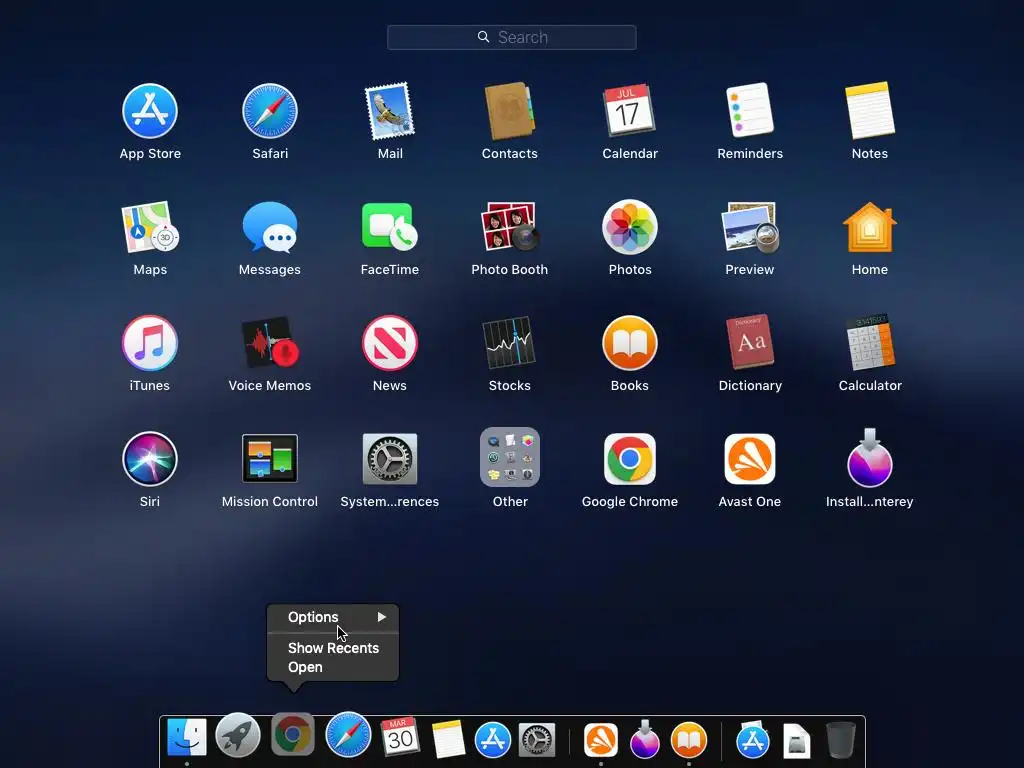Click the Books icon in the Dock
The image size is (1024, 768).
pyautogui.click(x=689, y=740)
